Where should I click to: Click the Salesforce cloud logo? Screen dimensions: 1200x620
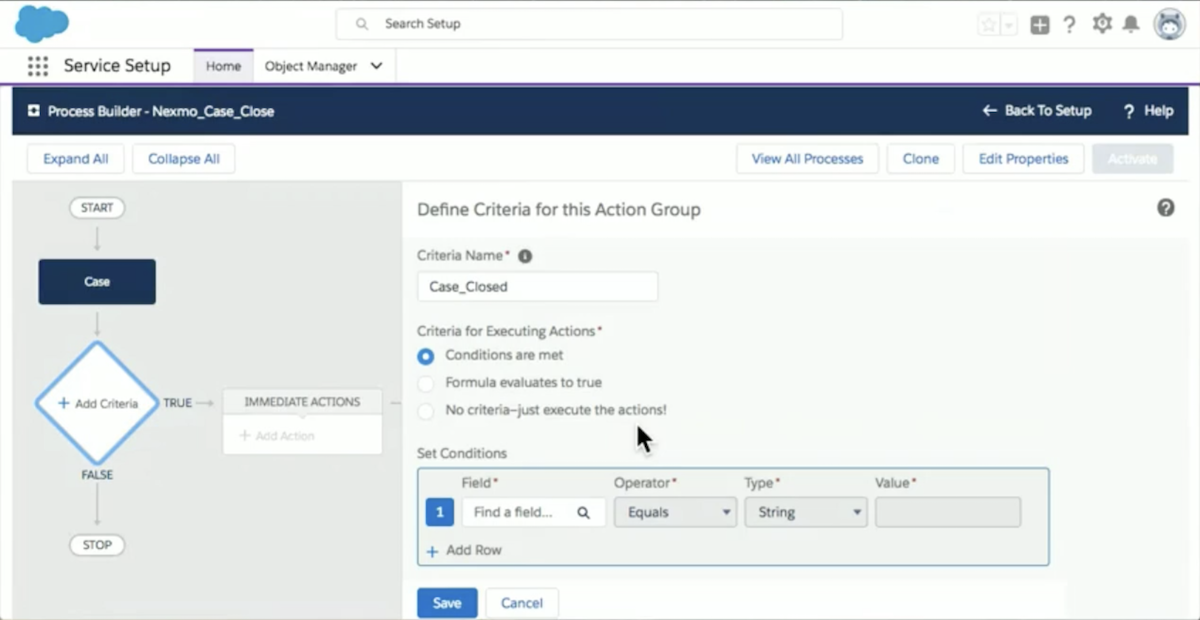41,23
